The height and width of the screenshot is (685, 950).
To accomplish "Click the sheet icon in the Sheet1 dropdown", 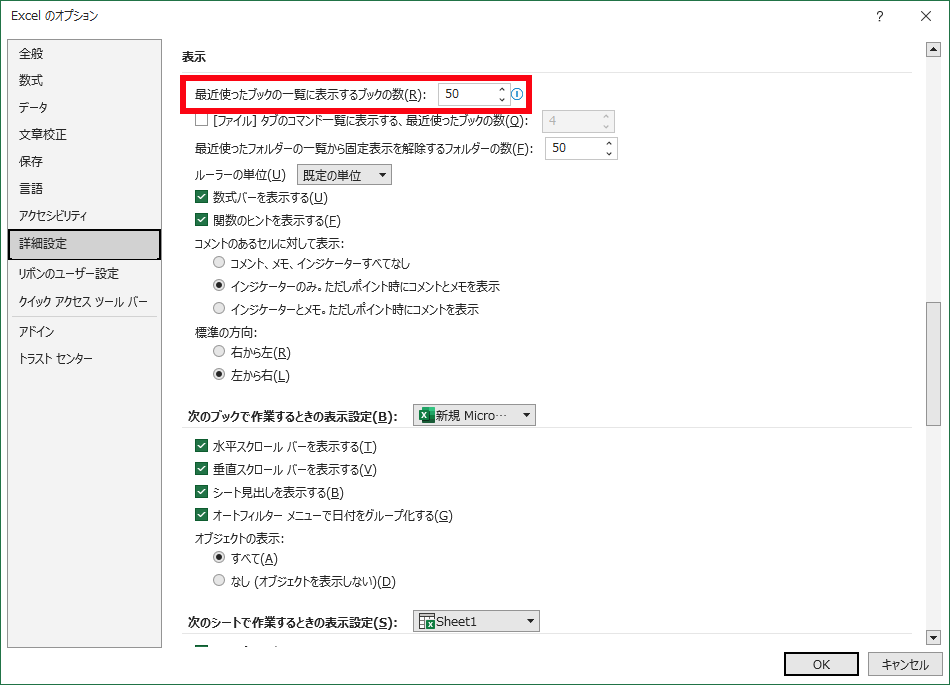I will (x=427, y=621).
